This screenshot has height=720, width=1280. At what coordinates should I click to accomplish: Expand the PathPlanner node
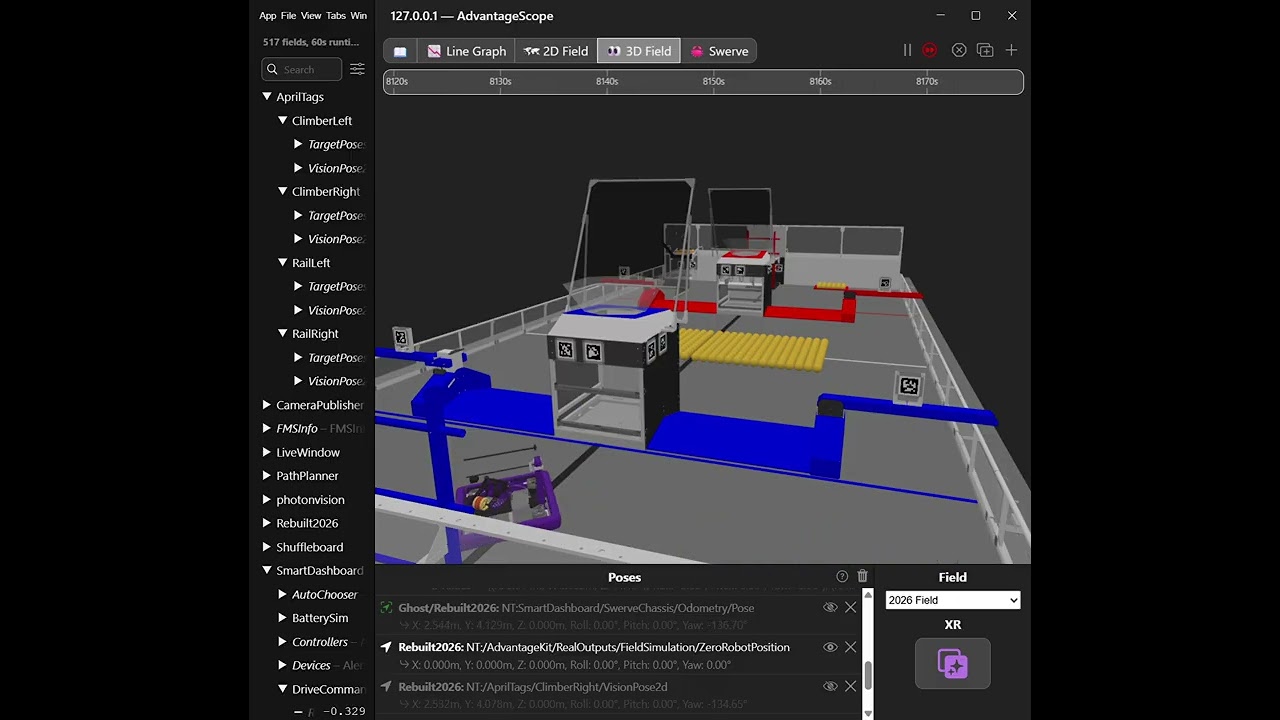click(x=267, y=476)
